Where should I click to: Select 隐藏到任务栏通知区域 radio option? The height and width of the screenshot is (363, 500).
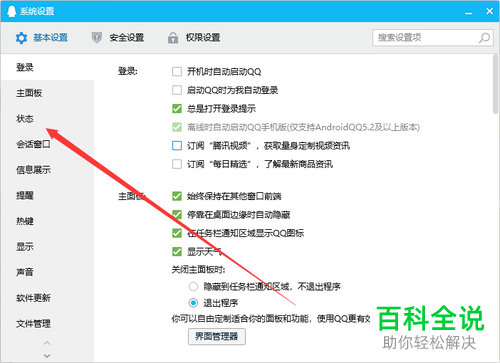pos(193,286)
